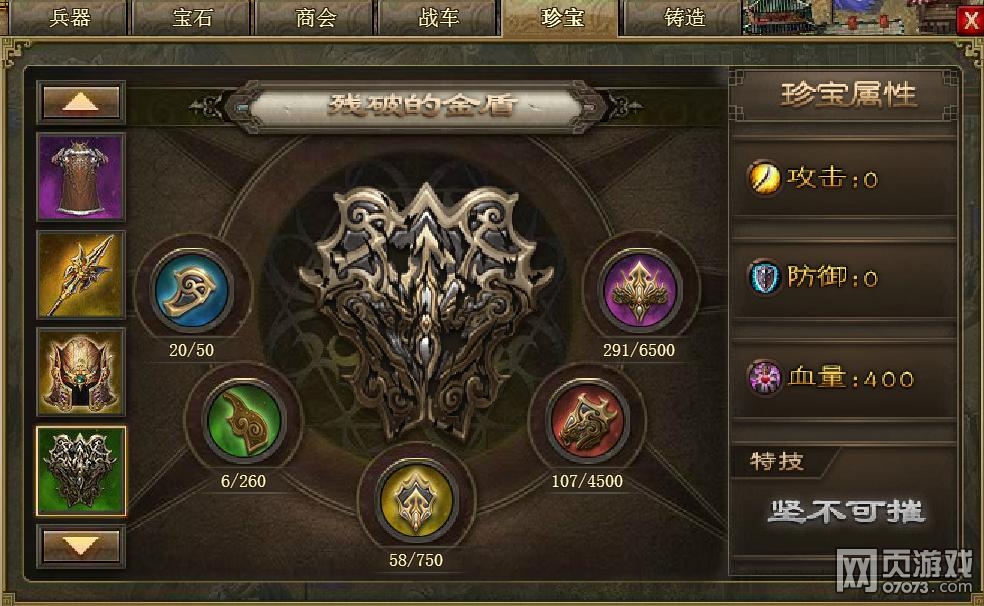Open the 商会 tab
This screenshot has width=984, height=606.
(x=316, y=18)
